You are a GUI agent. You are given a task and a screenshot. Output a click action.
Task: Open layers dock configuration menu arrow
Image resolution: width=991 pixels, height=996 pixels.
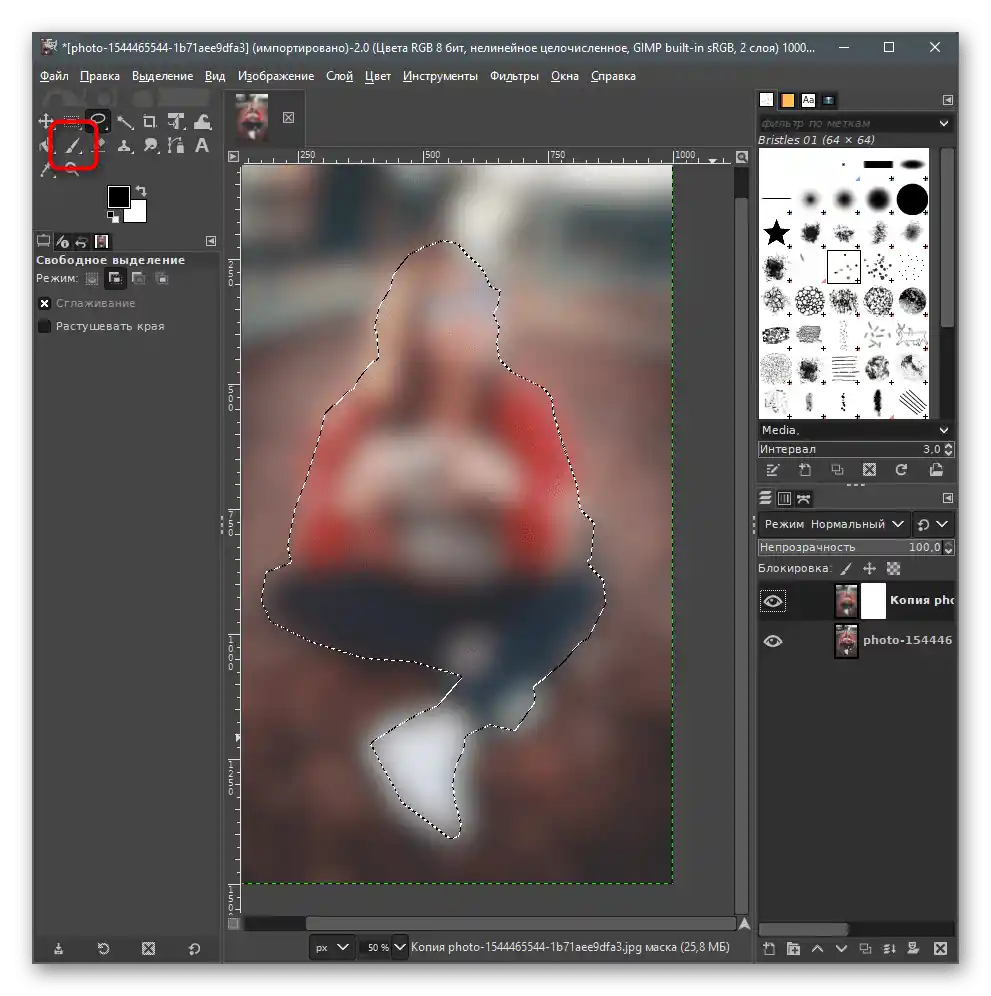click(x=947, y=498)
